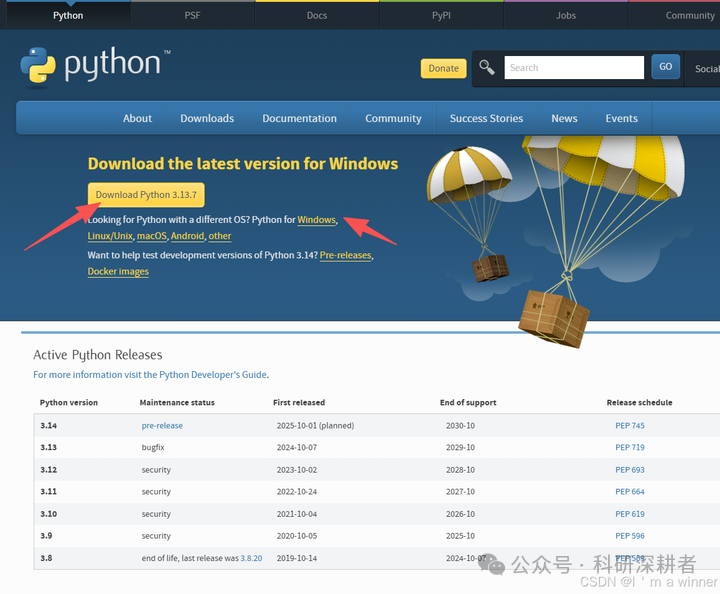Click the 3.12 Python version cell
The image size is (720, 594).
(x=48, y=470)
